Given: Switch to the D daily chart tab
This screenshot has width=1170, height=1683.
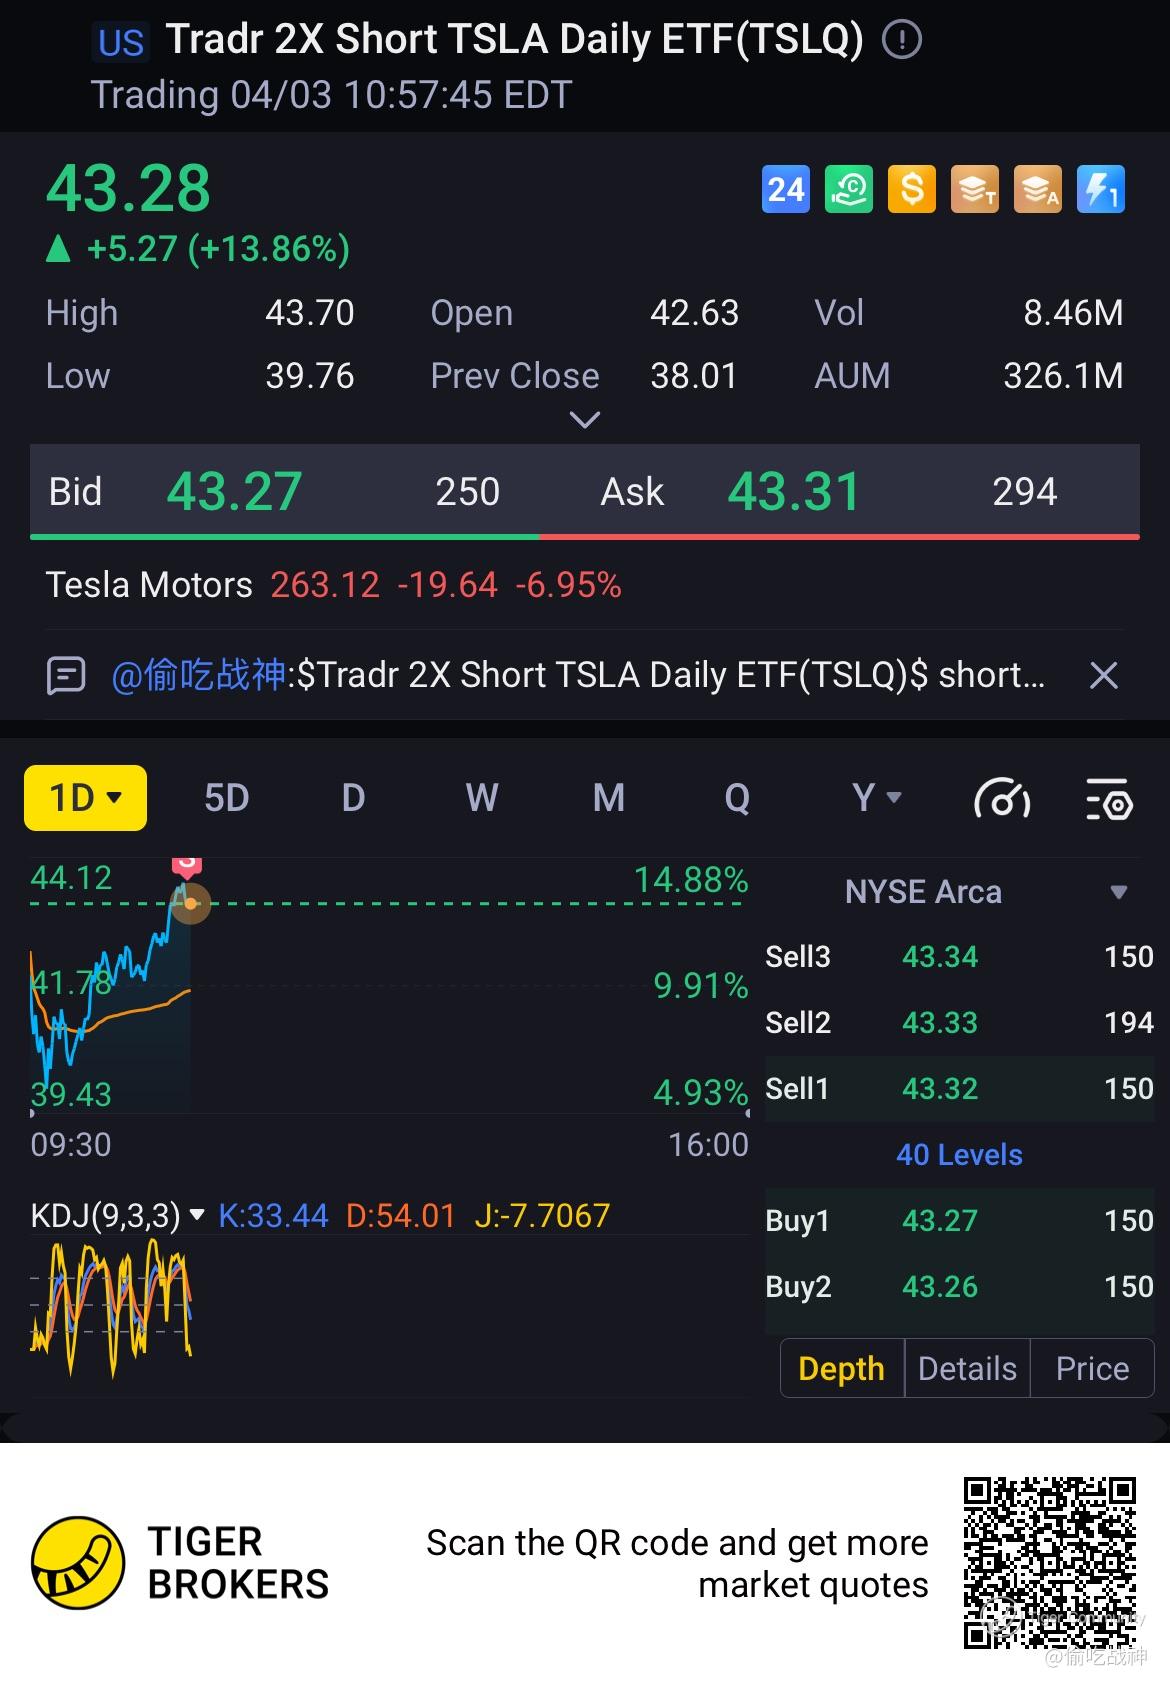Looking at the screenshot, I should point(353,798).
